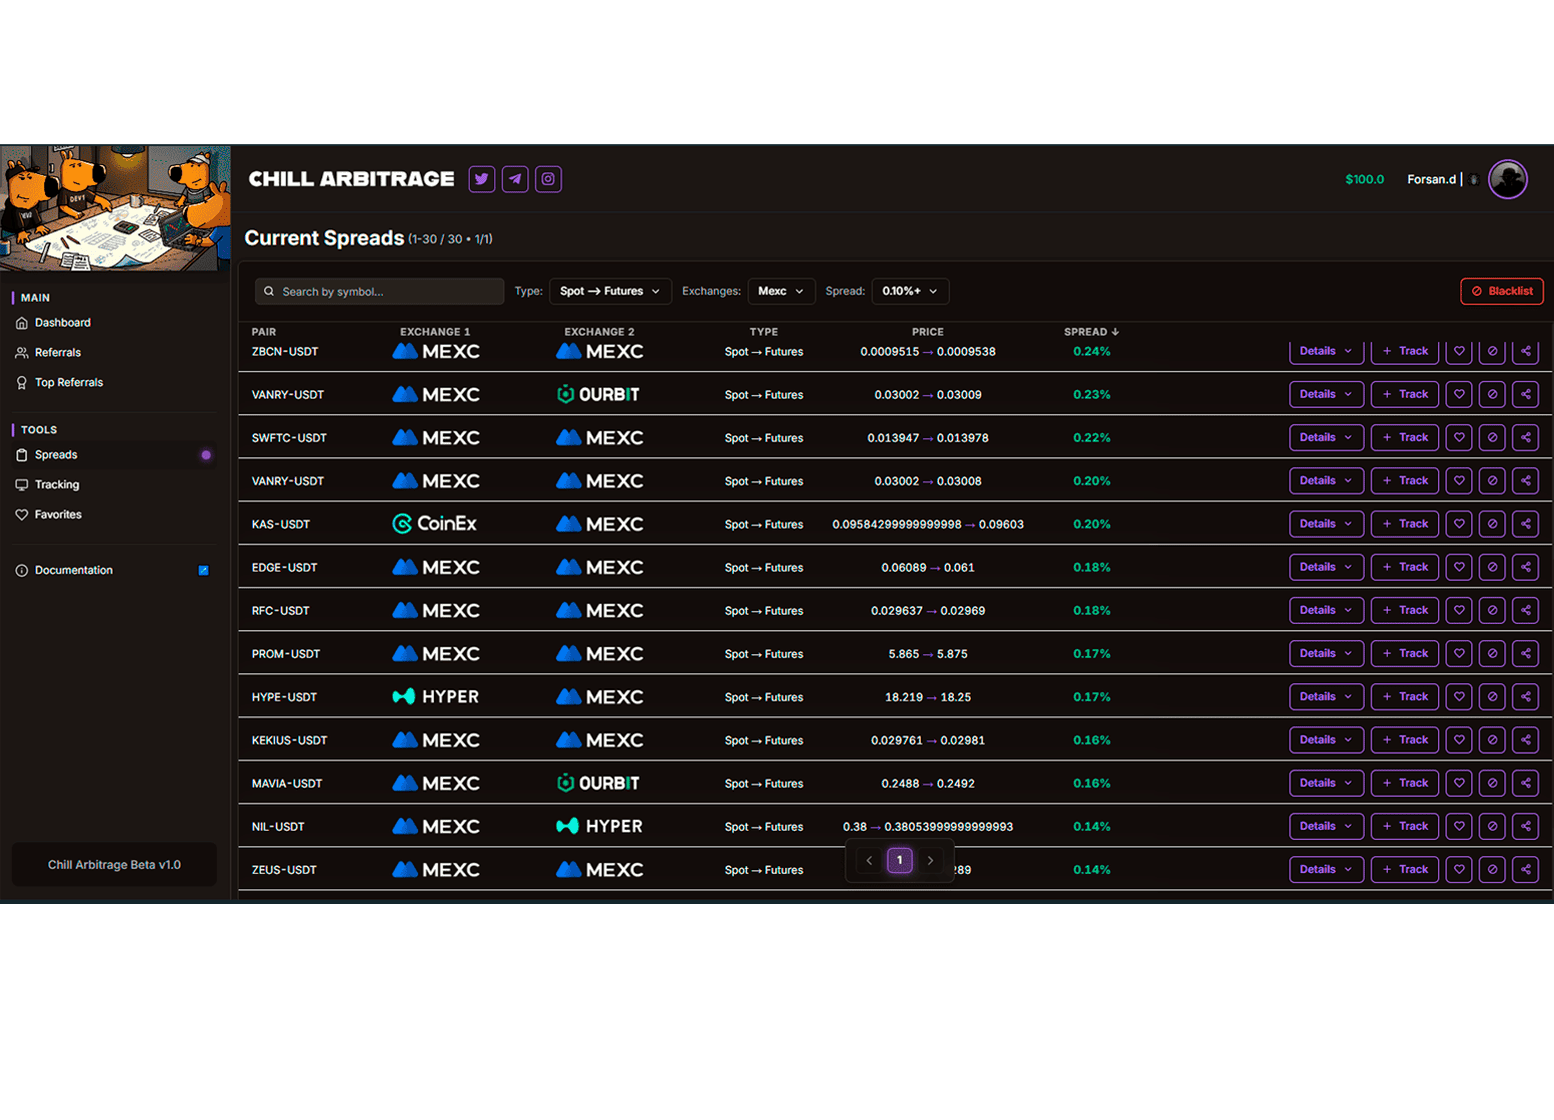Screen dimensions: 1554x1120
Task: Open the Telegram channel icon
Action: pyautogui.click(x=515, y=179)
